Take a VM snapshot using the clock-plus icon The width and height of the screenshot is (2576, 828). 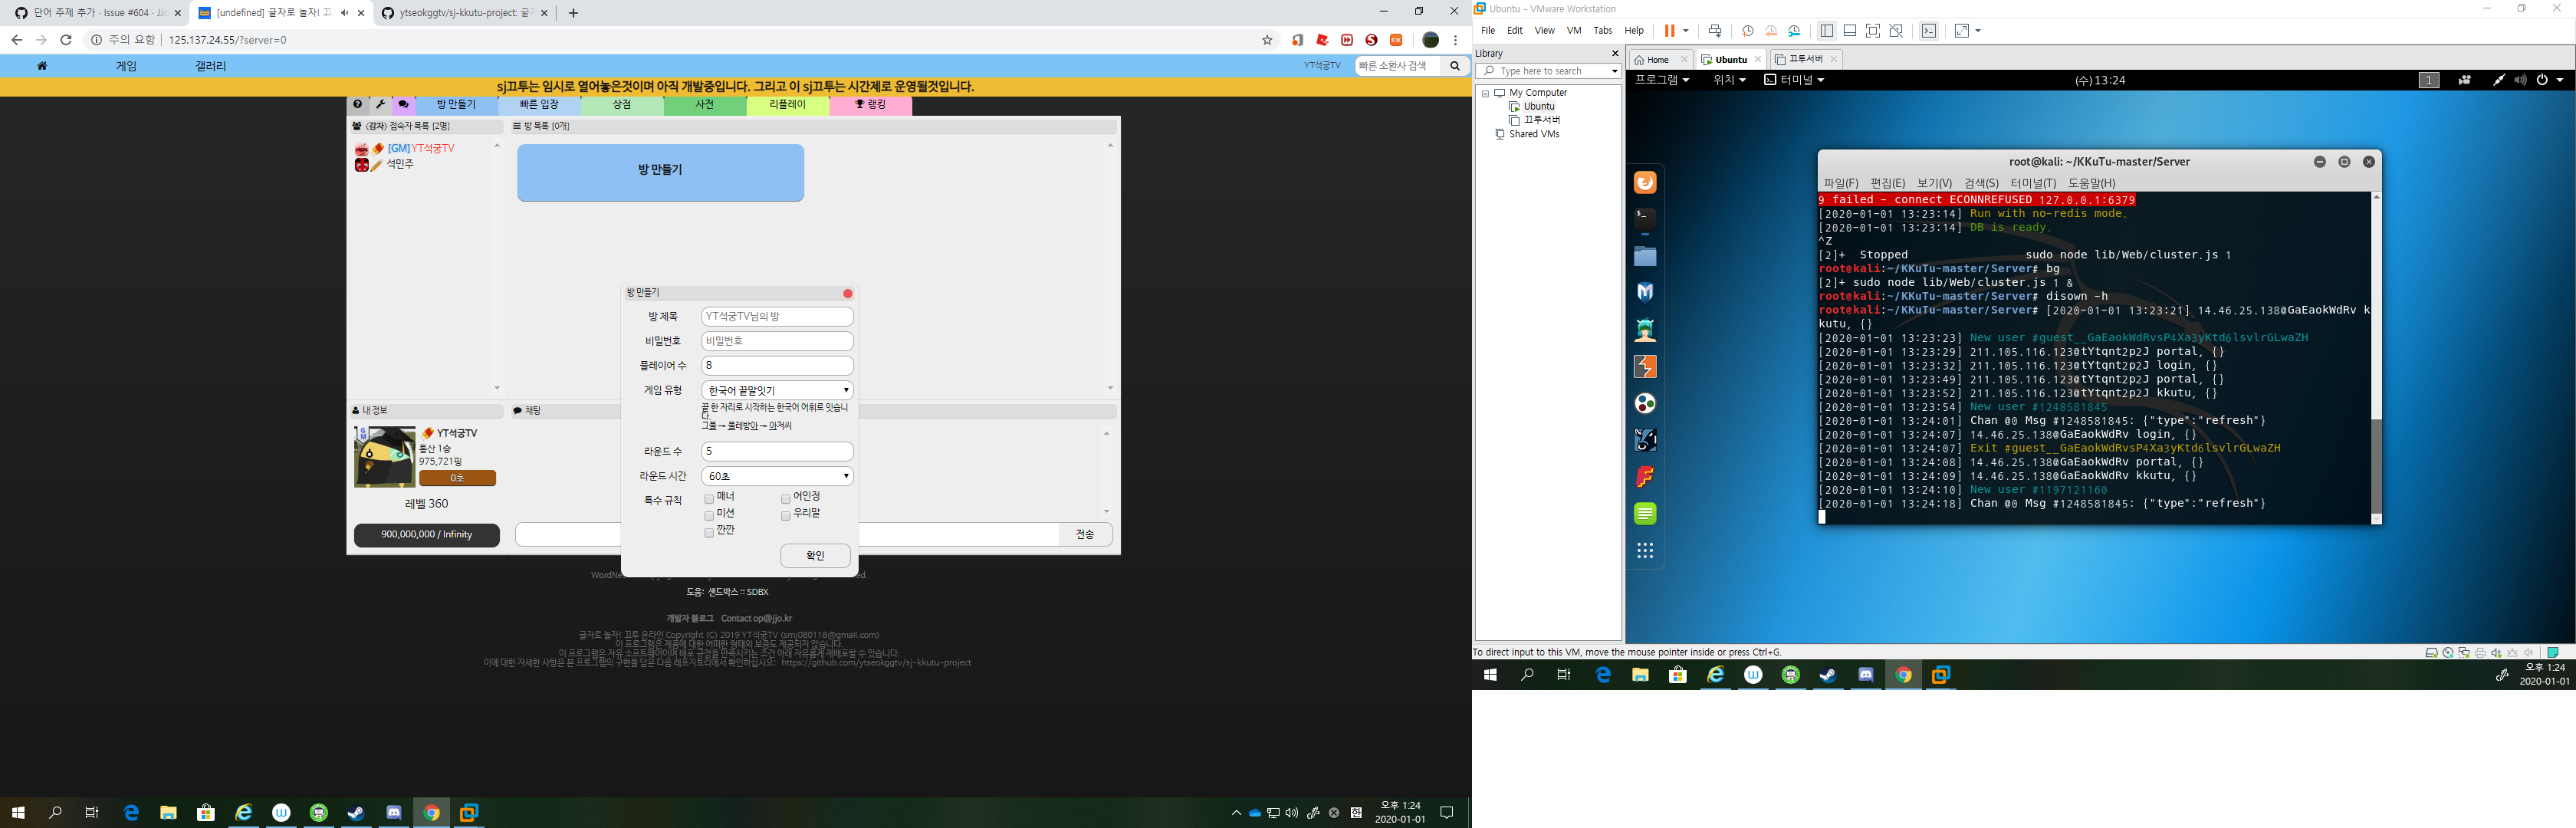pos(1747,31)
